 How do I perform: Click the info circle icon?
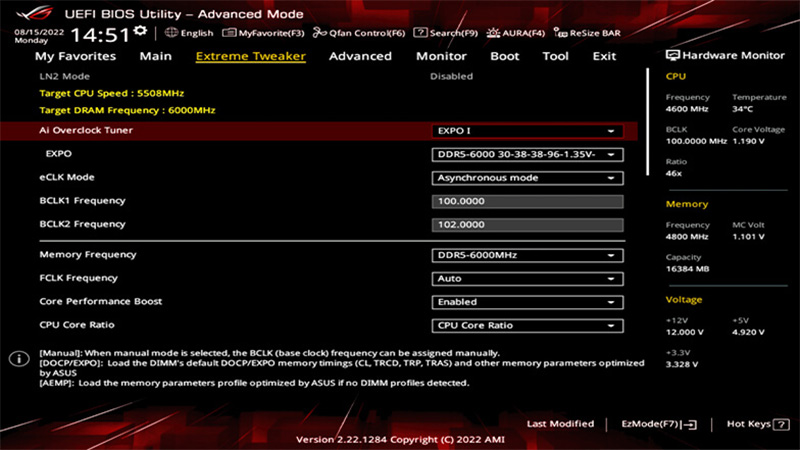[19, 359]
